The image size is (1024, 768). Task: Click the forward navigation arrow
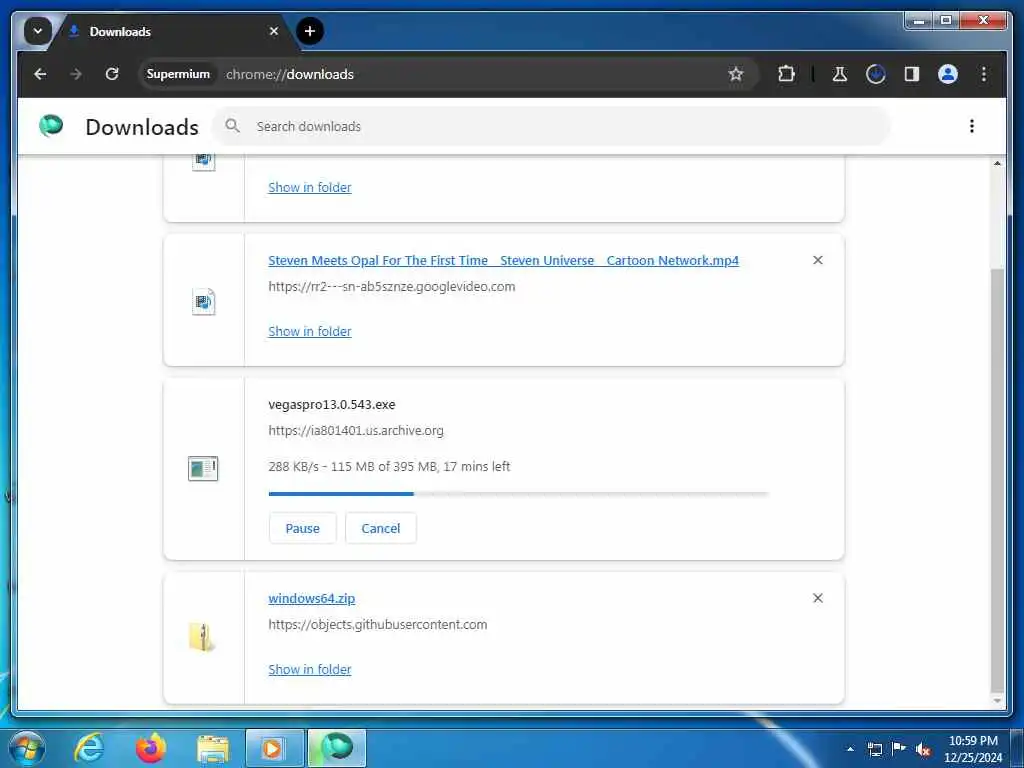click(x=76, y=74)
